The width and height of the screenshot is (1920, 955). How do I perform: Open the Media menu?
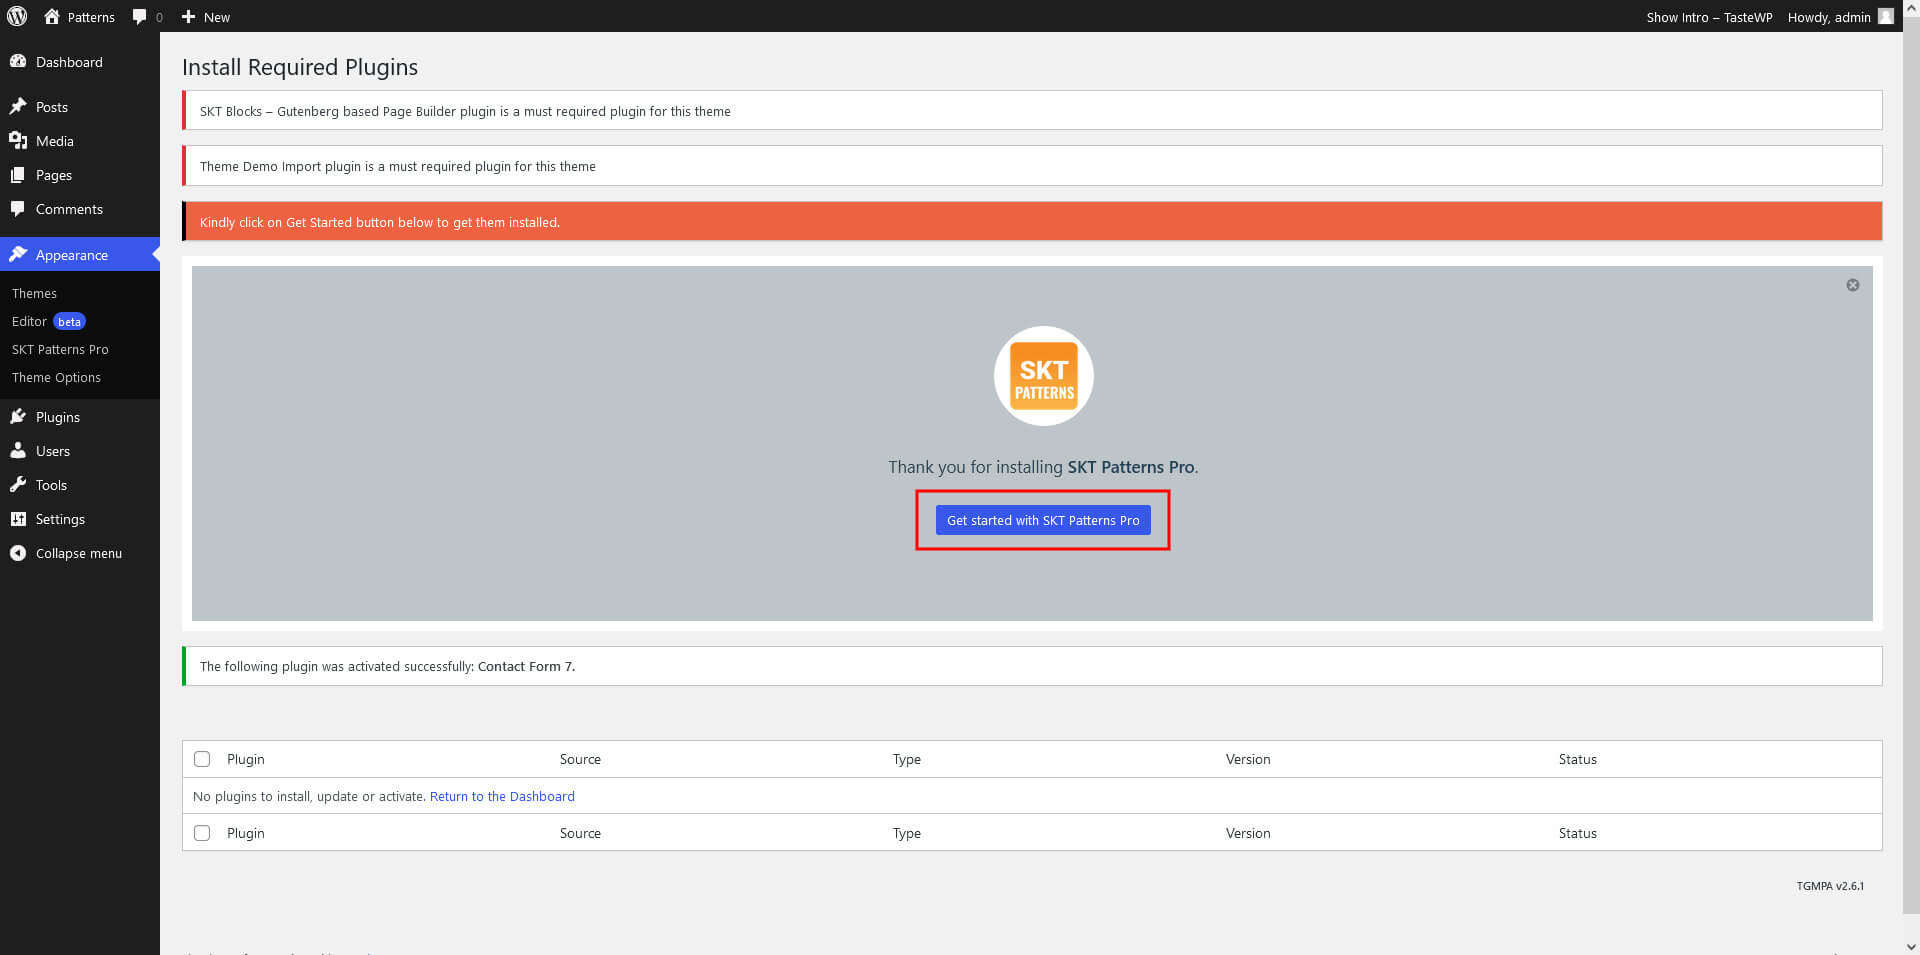click(80, 141)
